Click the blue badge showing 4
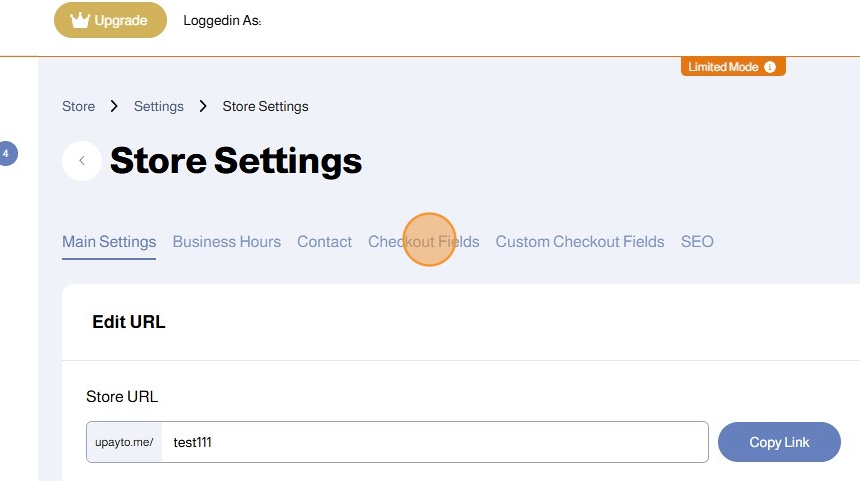 point(6,153)
